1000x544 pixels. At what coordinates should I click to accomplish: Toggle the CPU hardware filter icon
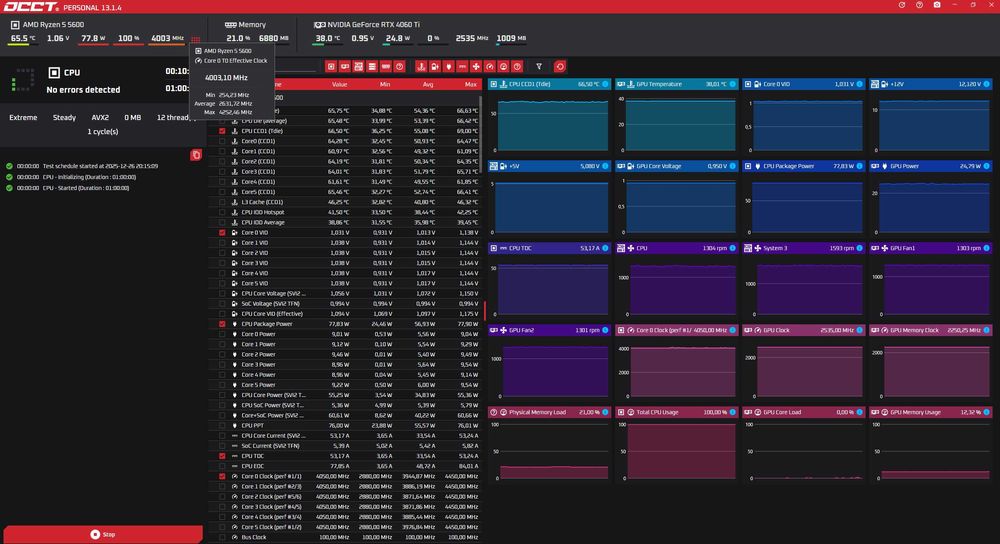point(331,66)
